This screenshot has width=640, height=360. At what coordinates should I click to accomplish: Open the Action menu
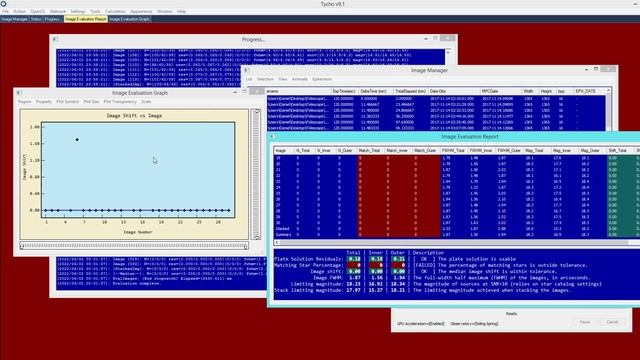19,11
